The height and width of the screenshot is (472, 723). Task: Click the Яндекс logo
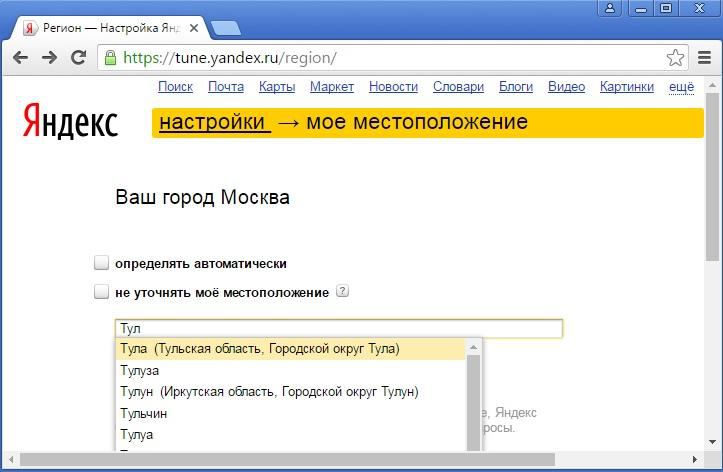coord(71,122)
